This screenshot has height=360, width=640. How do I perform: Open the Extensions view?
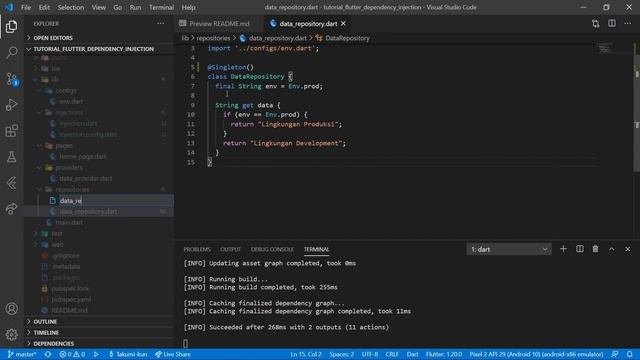point(11,131)
